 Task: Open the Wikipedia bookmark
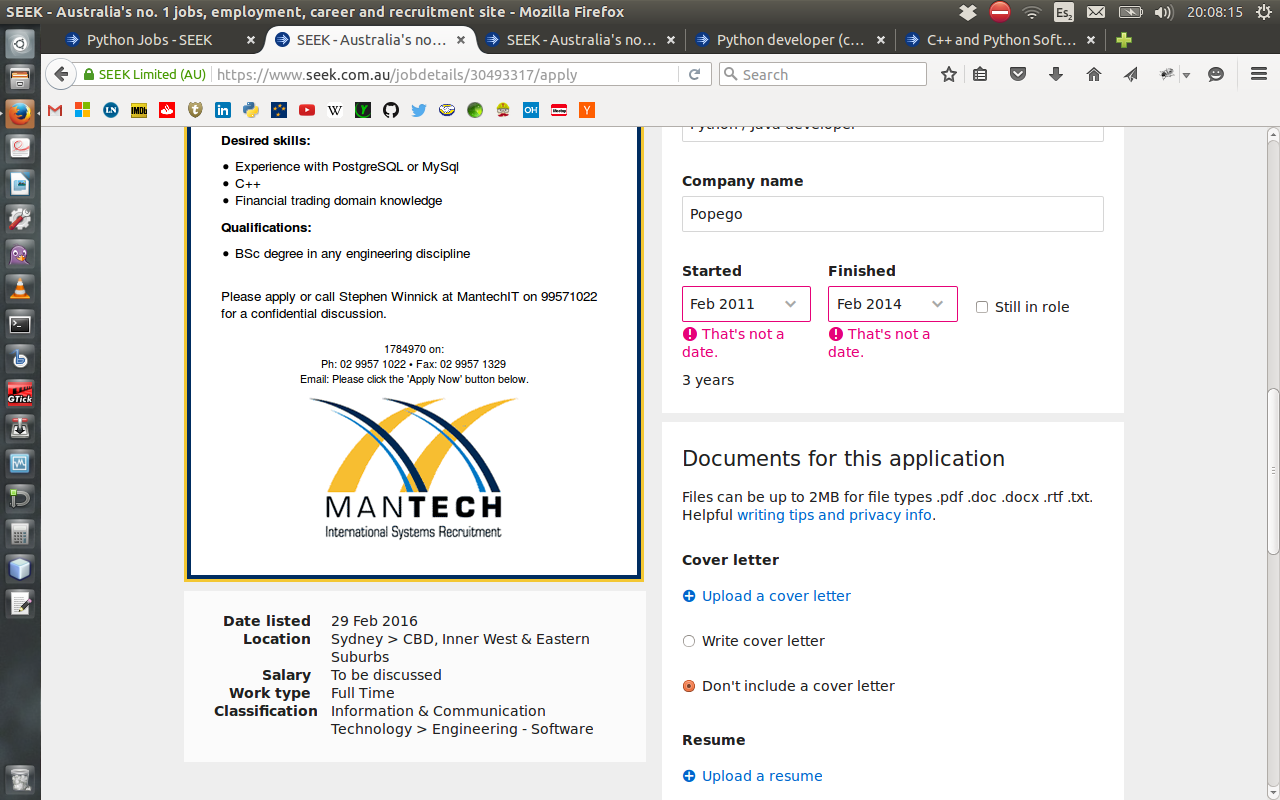tap(335, 110)
